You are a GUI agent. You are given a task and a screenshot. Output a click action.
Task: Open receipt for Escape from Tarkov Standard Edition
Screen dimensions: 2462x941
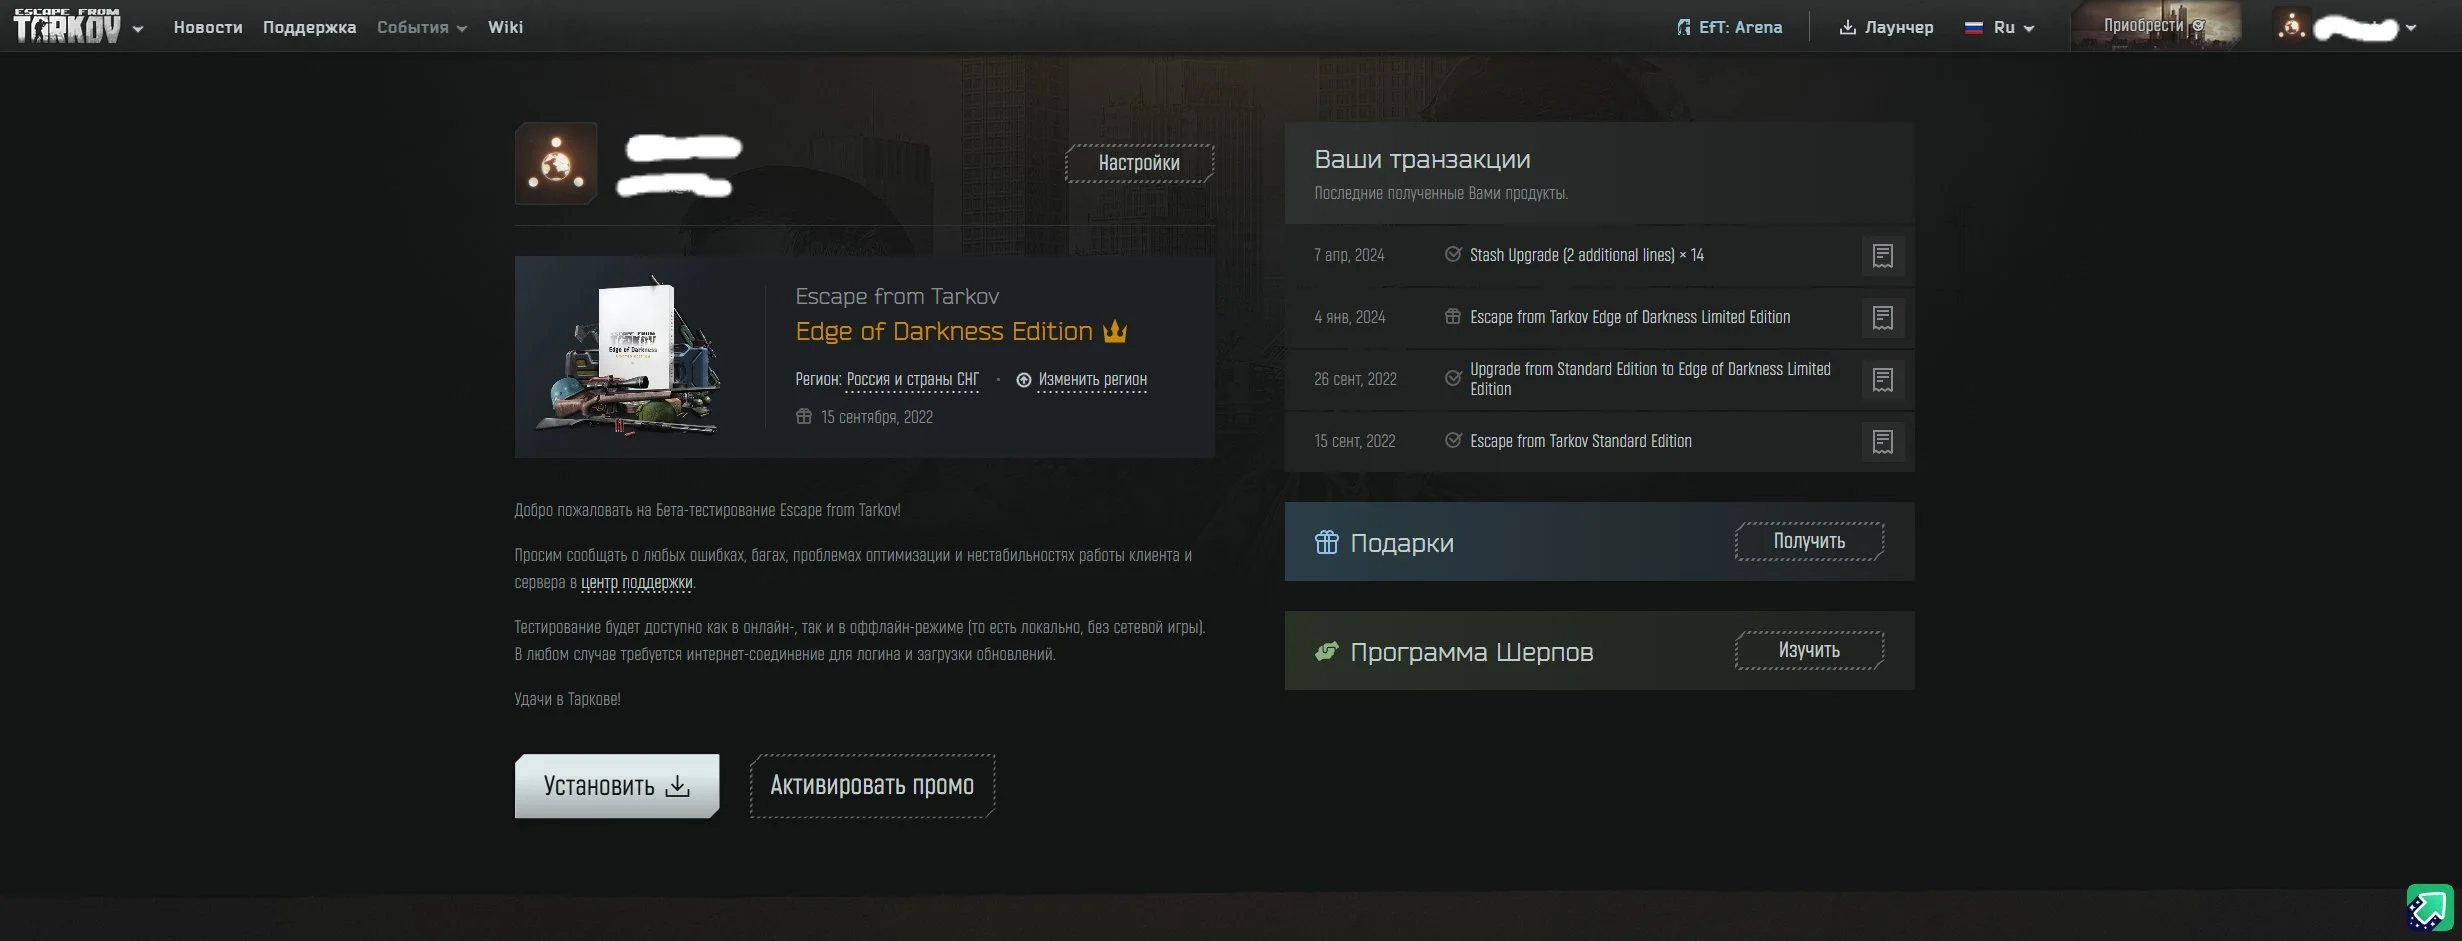tap(1883, 442)
